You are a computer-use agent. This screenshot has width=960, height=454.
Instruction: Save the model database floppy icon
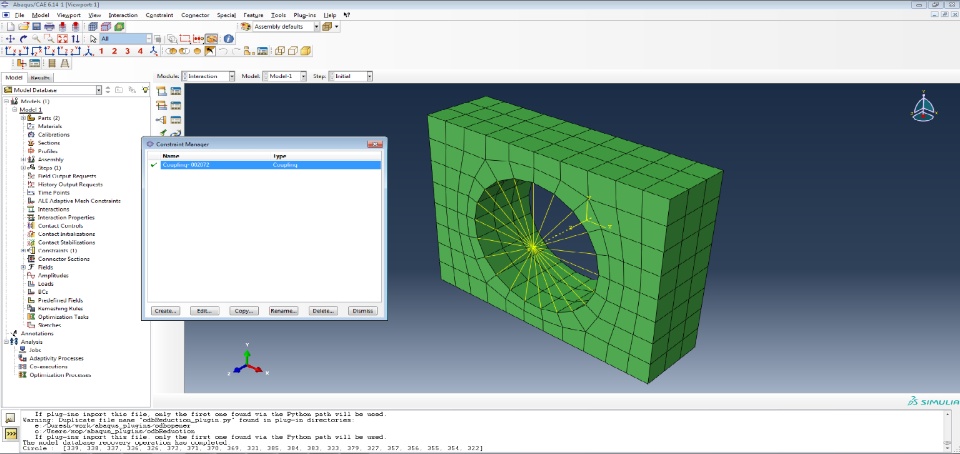[x=37, y=26]
